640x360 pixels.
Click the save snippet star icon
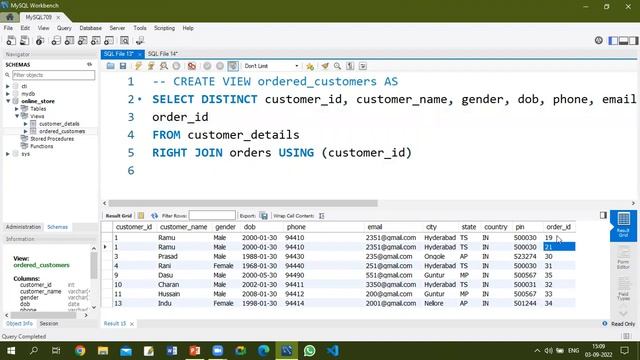click(x=310, y=66)
